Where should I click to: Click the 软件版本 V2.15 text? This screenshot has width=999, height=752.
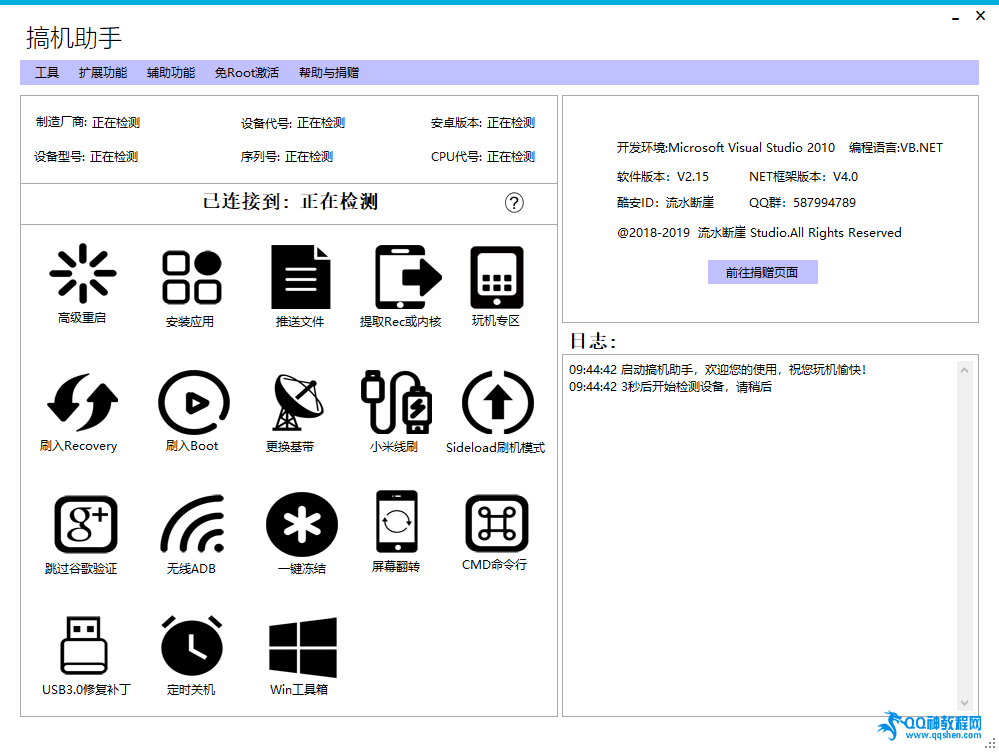tap(663, 177)
